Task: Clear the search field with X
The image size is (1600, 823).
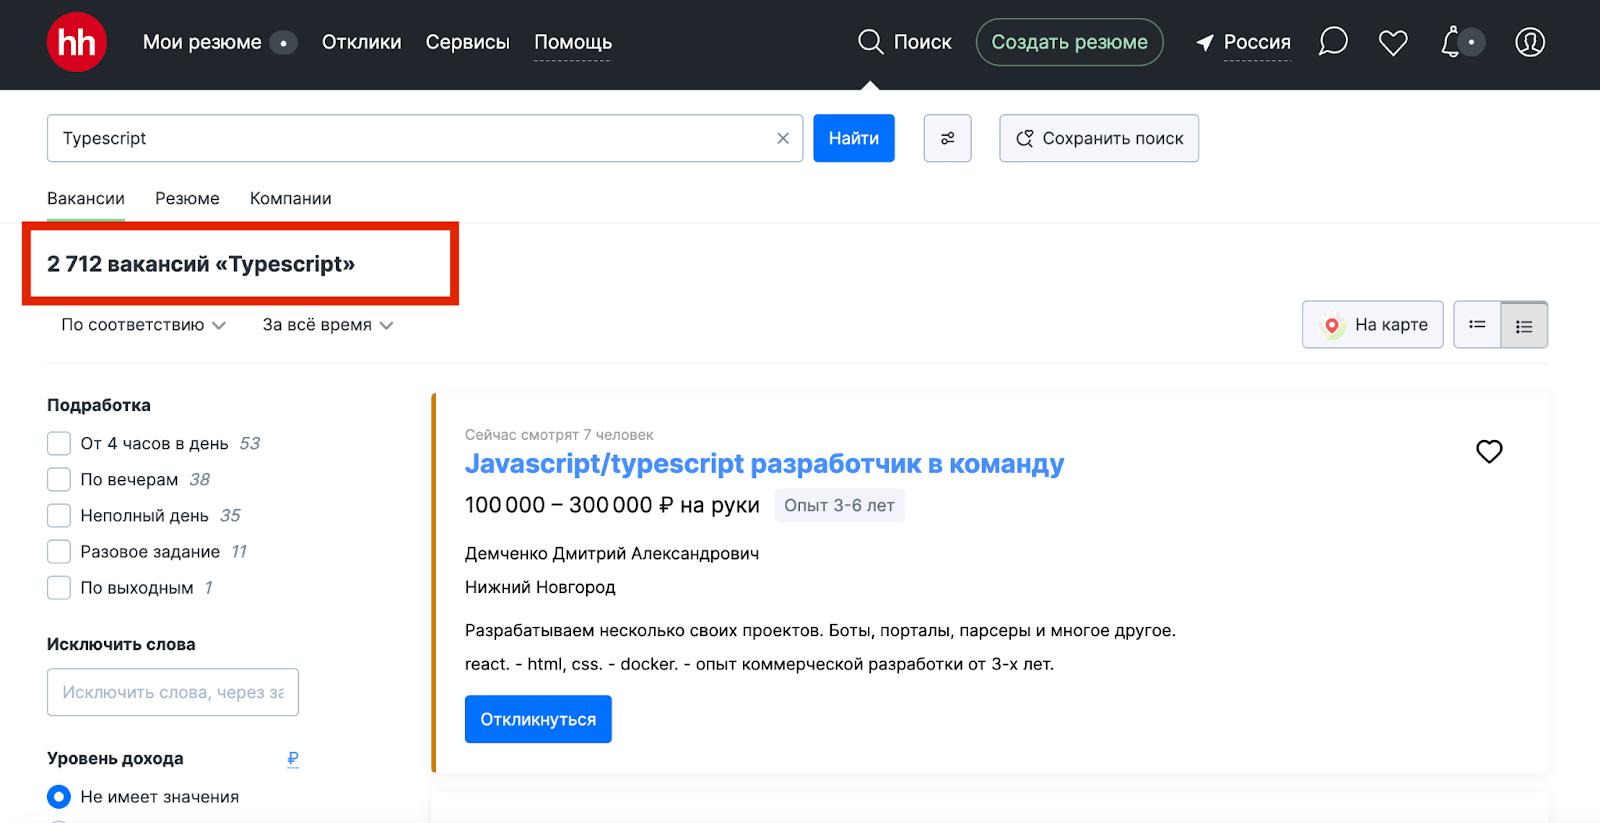Action: point(783,138)
